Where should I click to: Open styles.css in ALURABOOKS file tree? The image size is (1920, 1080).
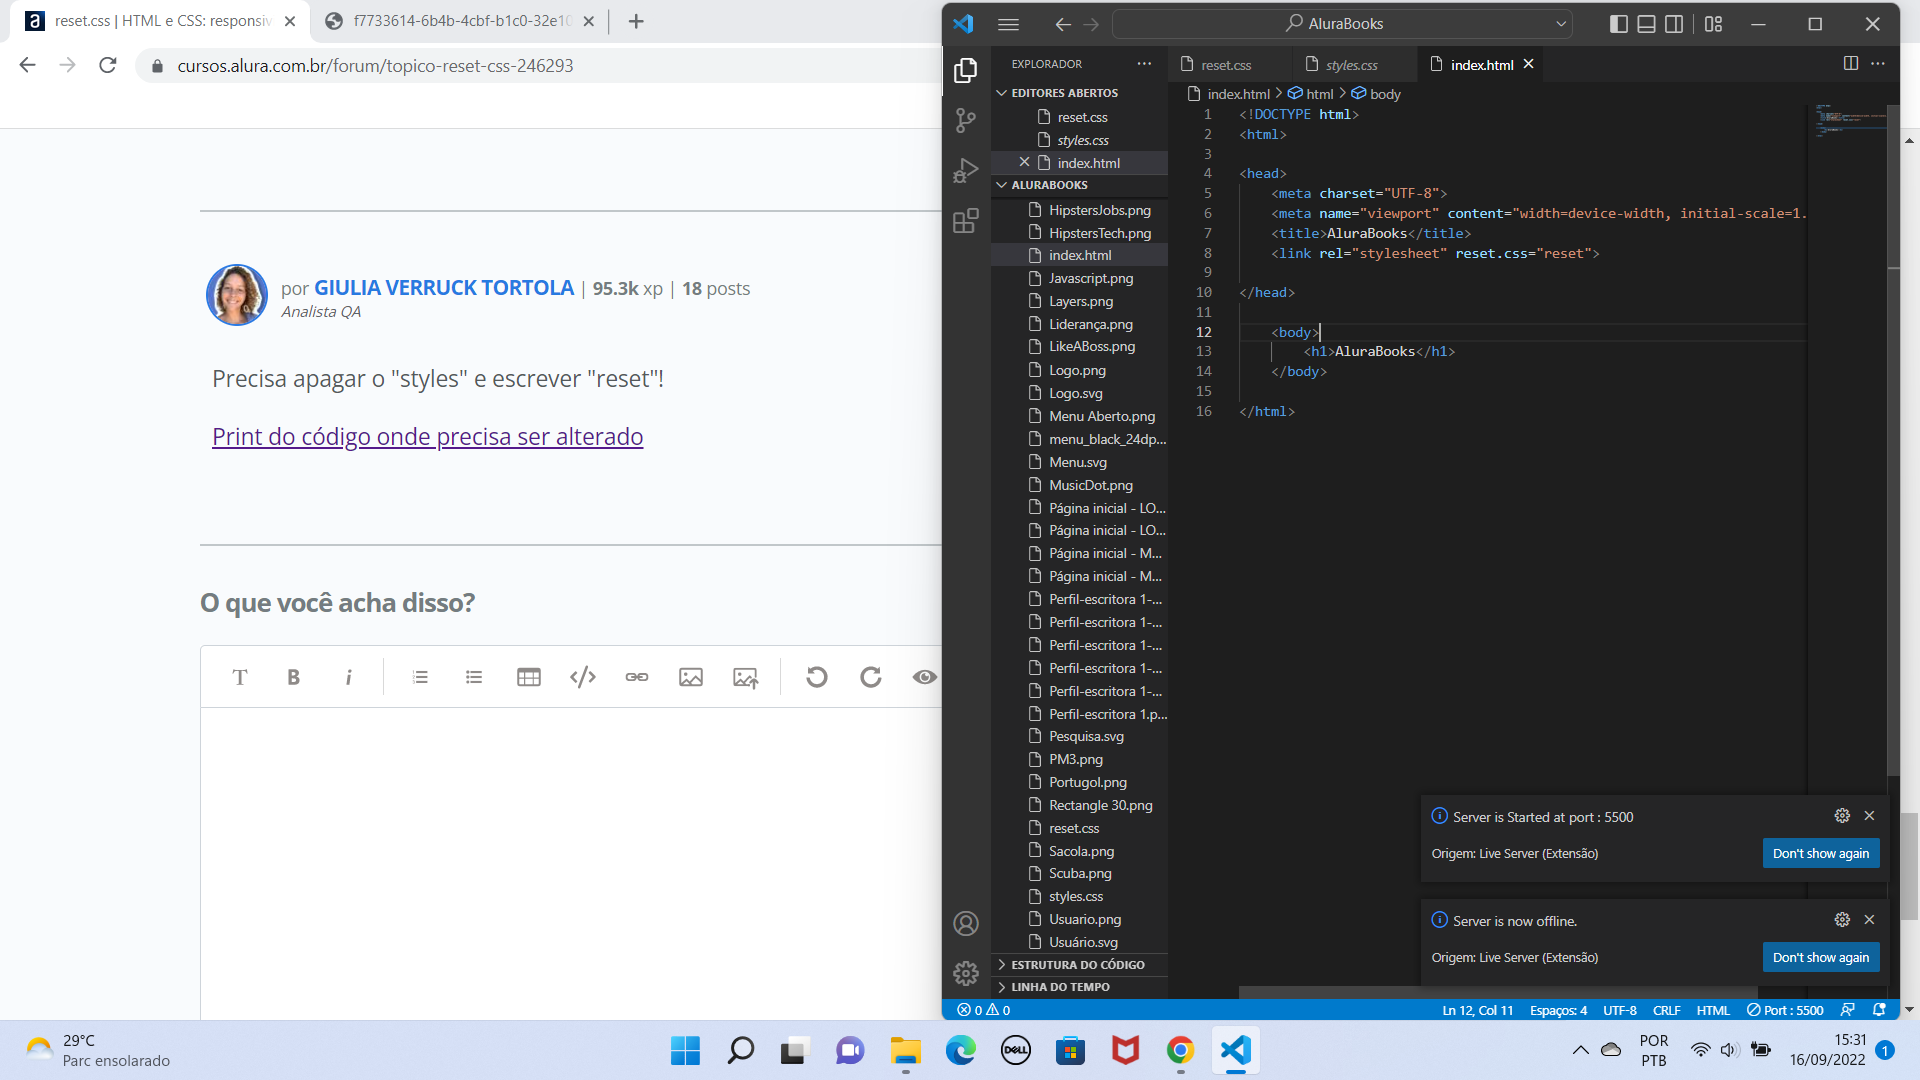1076,896
